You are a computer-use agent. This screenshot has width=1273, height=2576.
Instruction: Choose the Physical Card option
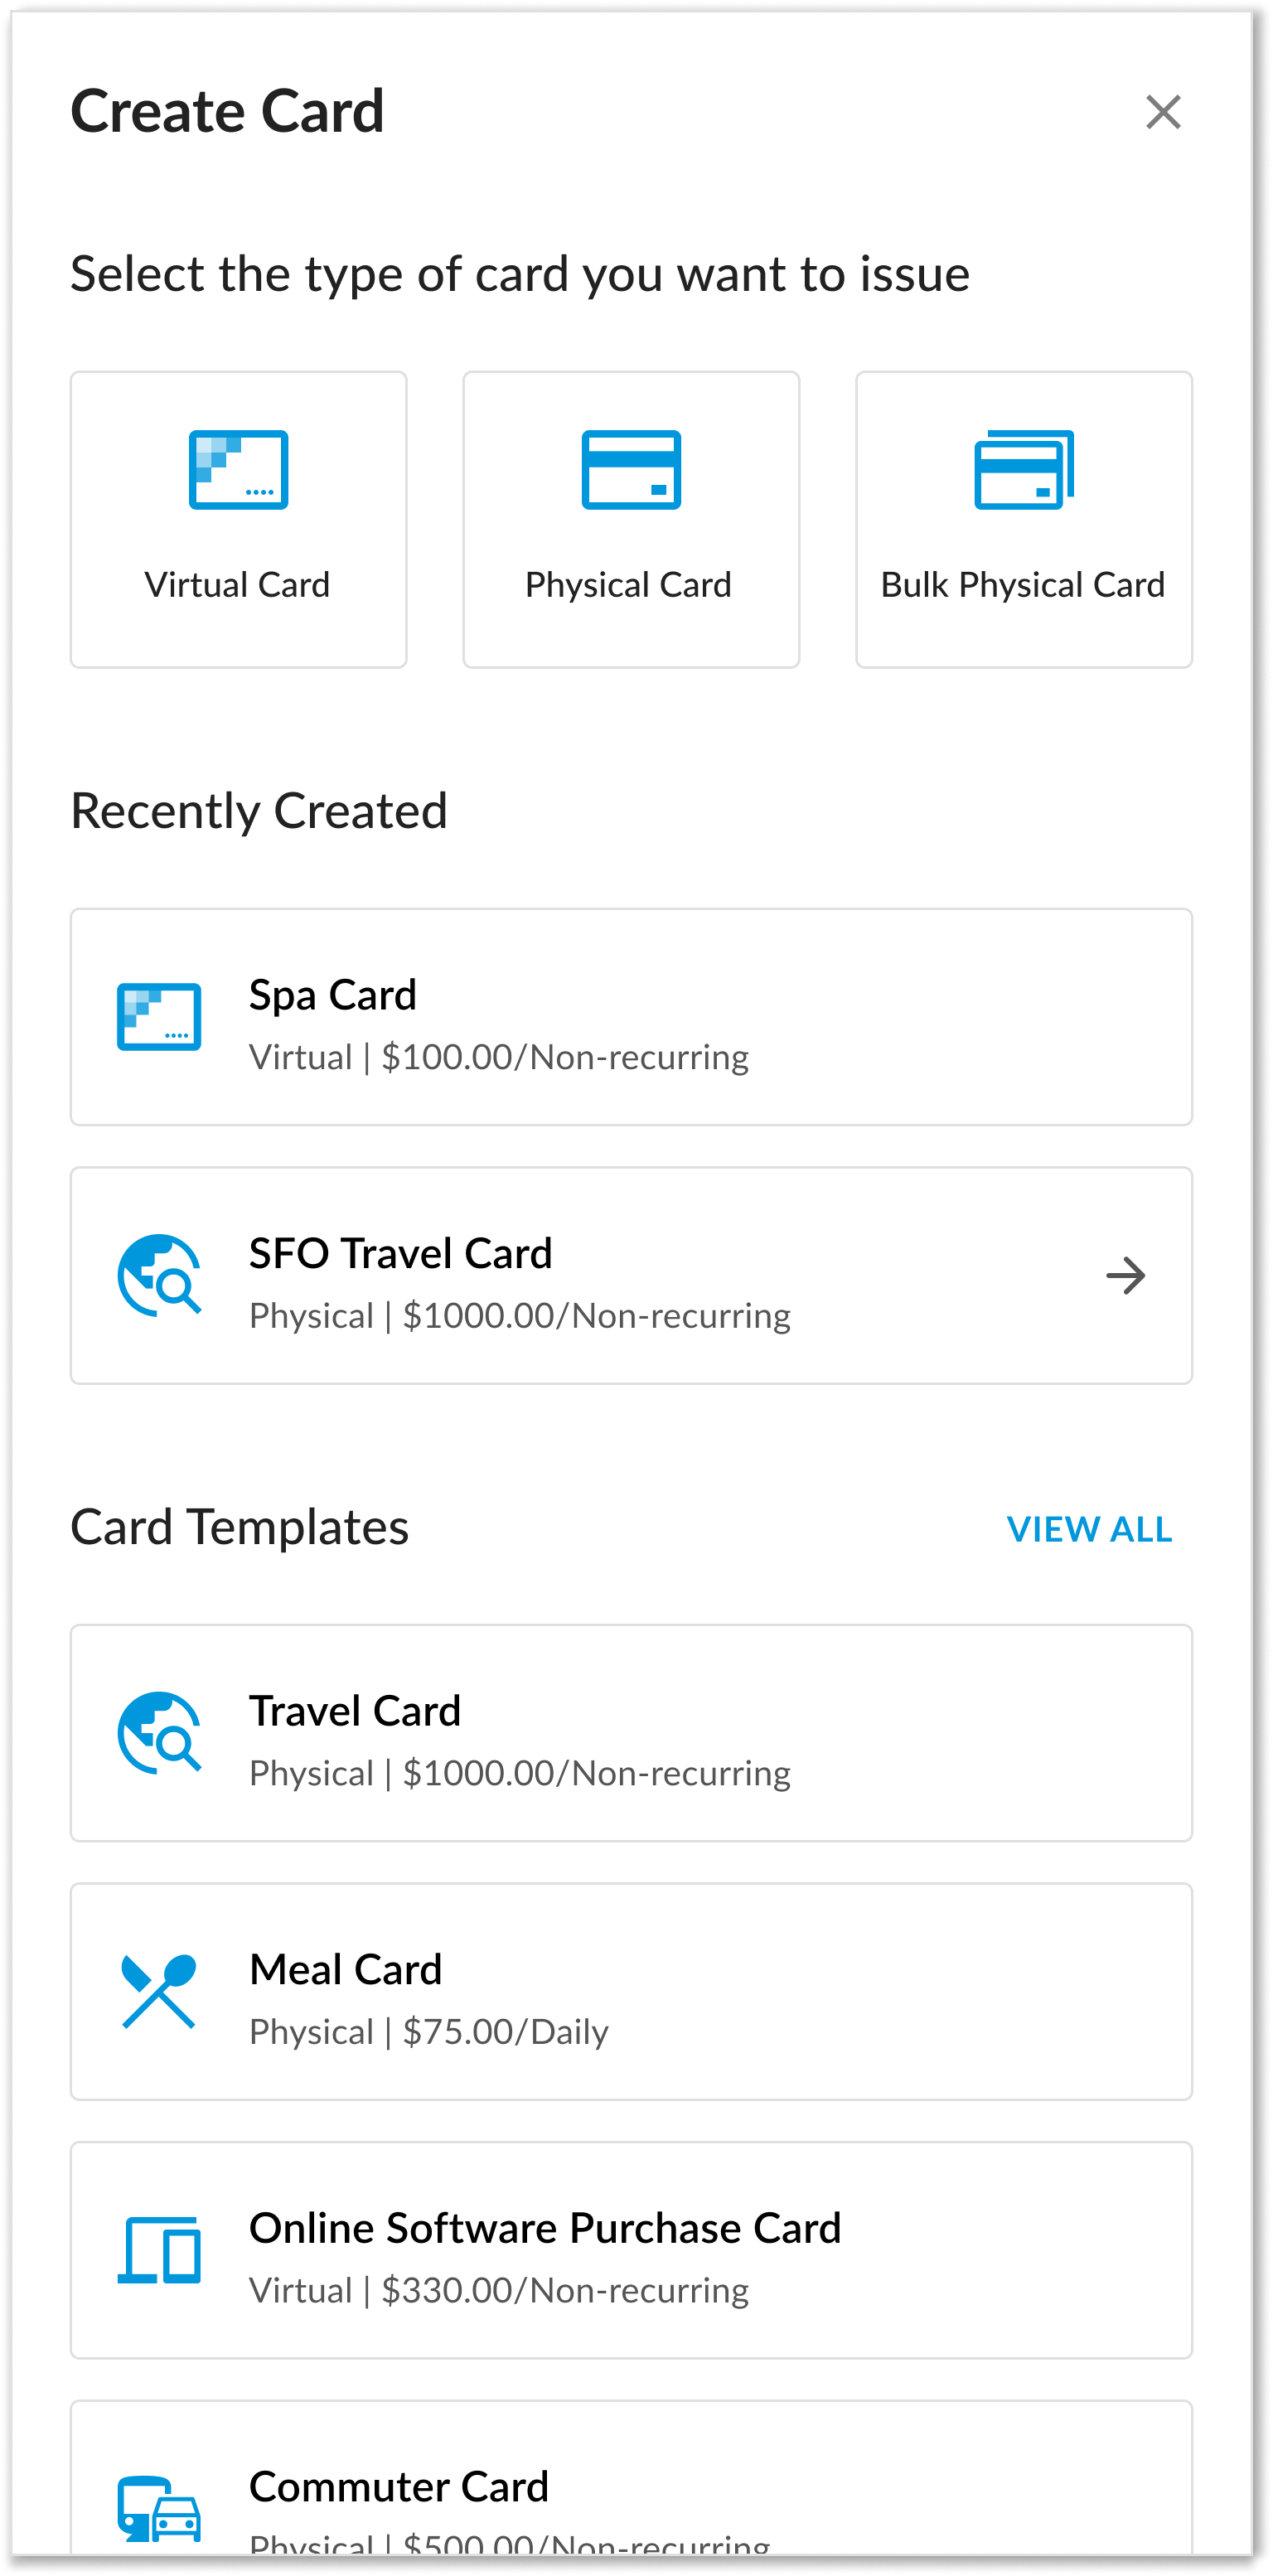tap(629, 585)
